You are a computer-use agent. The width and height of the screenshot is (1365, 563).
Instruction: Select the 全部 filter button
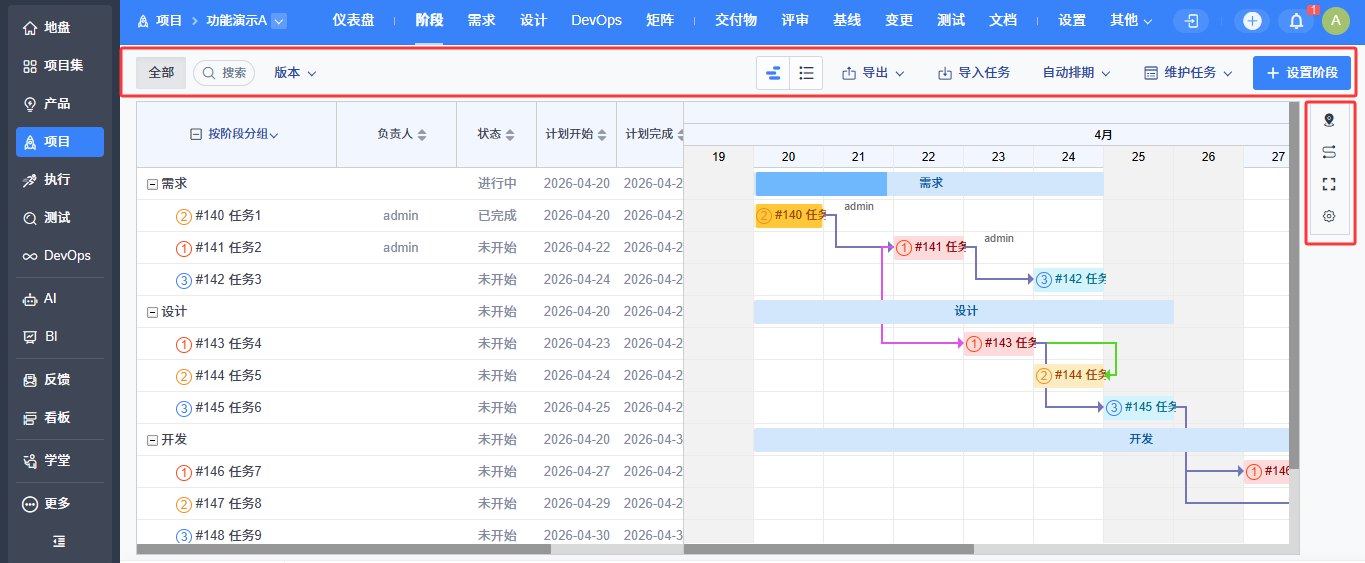pyautogui.click(x=161, y=73)
